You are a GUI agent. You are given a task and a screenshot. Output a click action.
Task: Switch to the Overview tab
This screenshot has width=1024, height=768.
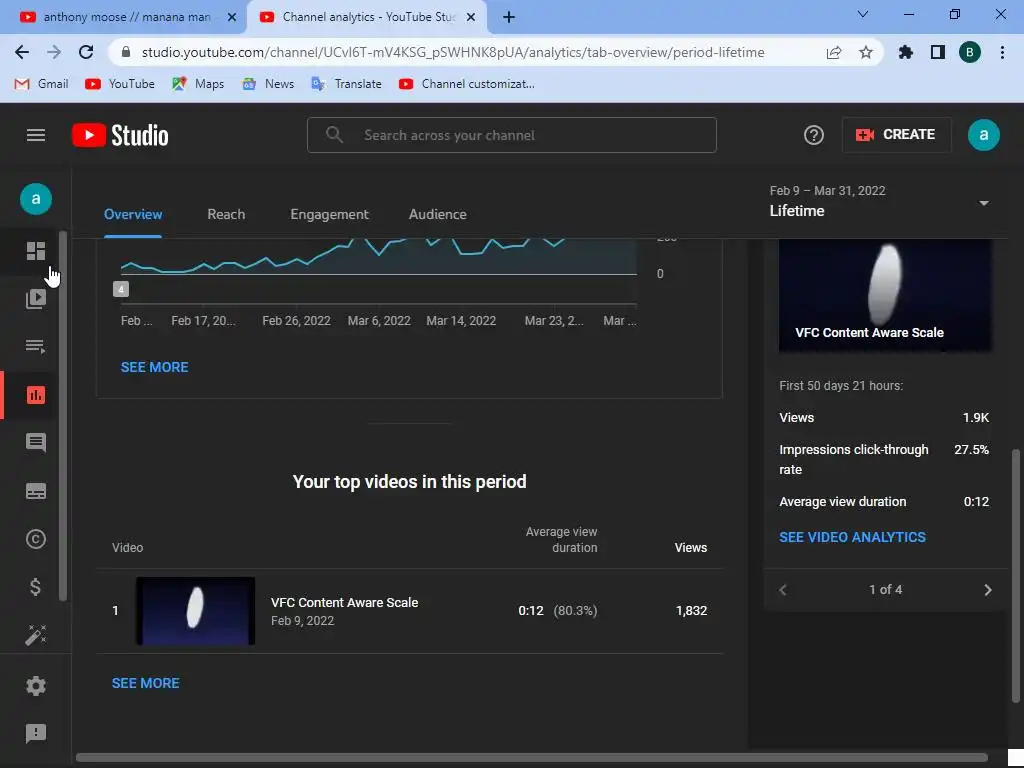(133, 214)
